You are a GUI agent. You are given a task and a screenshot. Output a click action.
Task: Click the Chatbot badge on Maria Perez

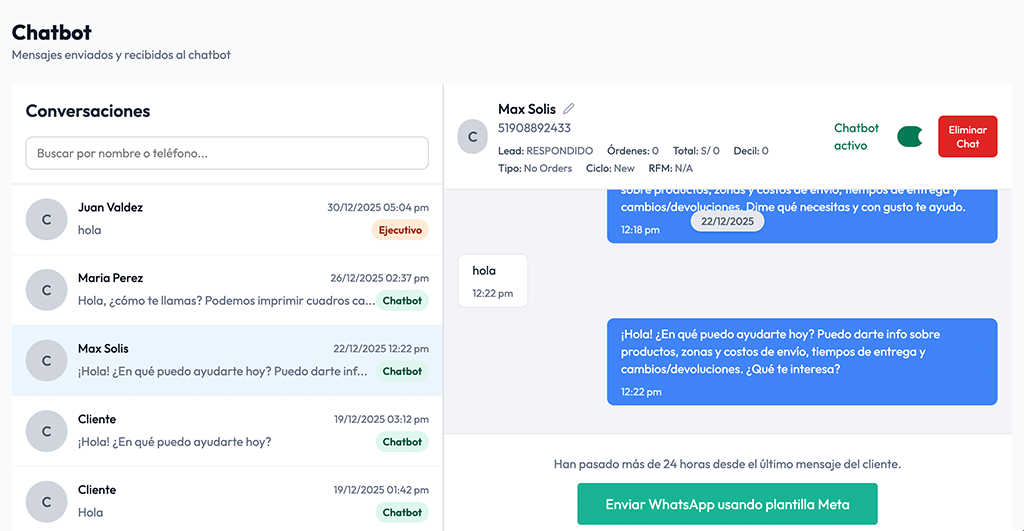point(402,300)
